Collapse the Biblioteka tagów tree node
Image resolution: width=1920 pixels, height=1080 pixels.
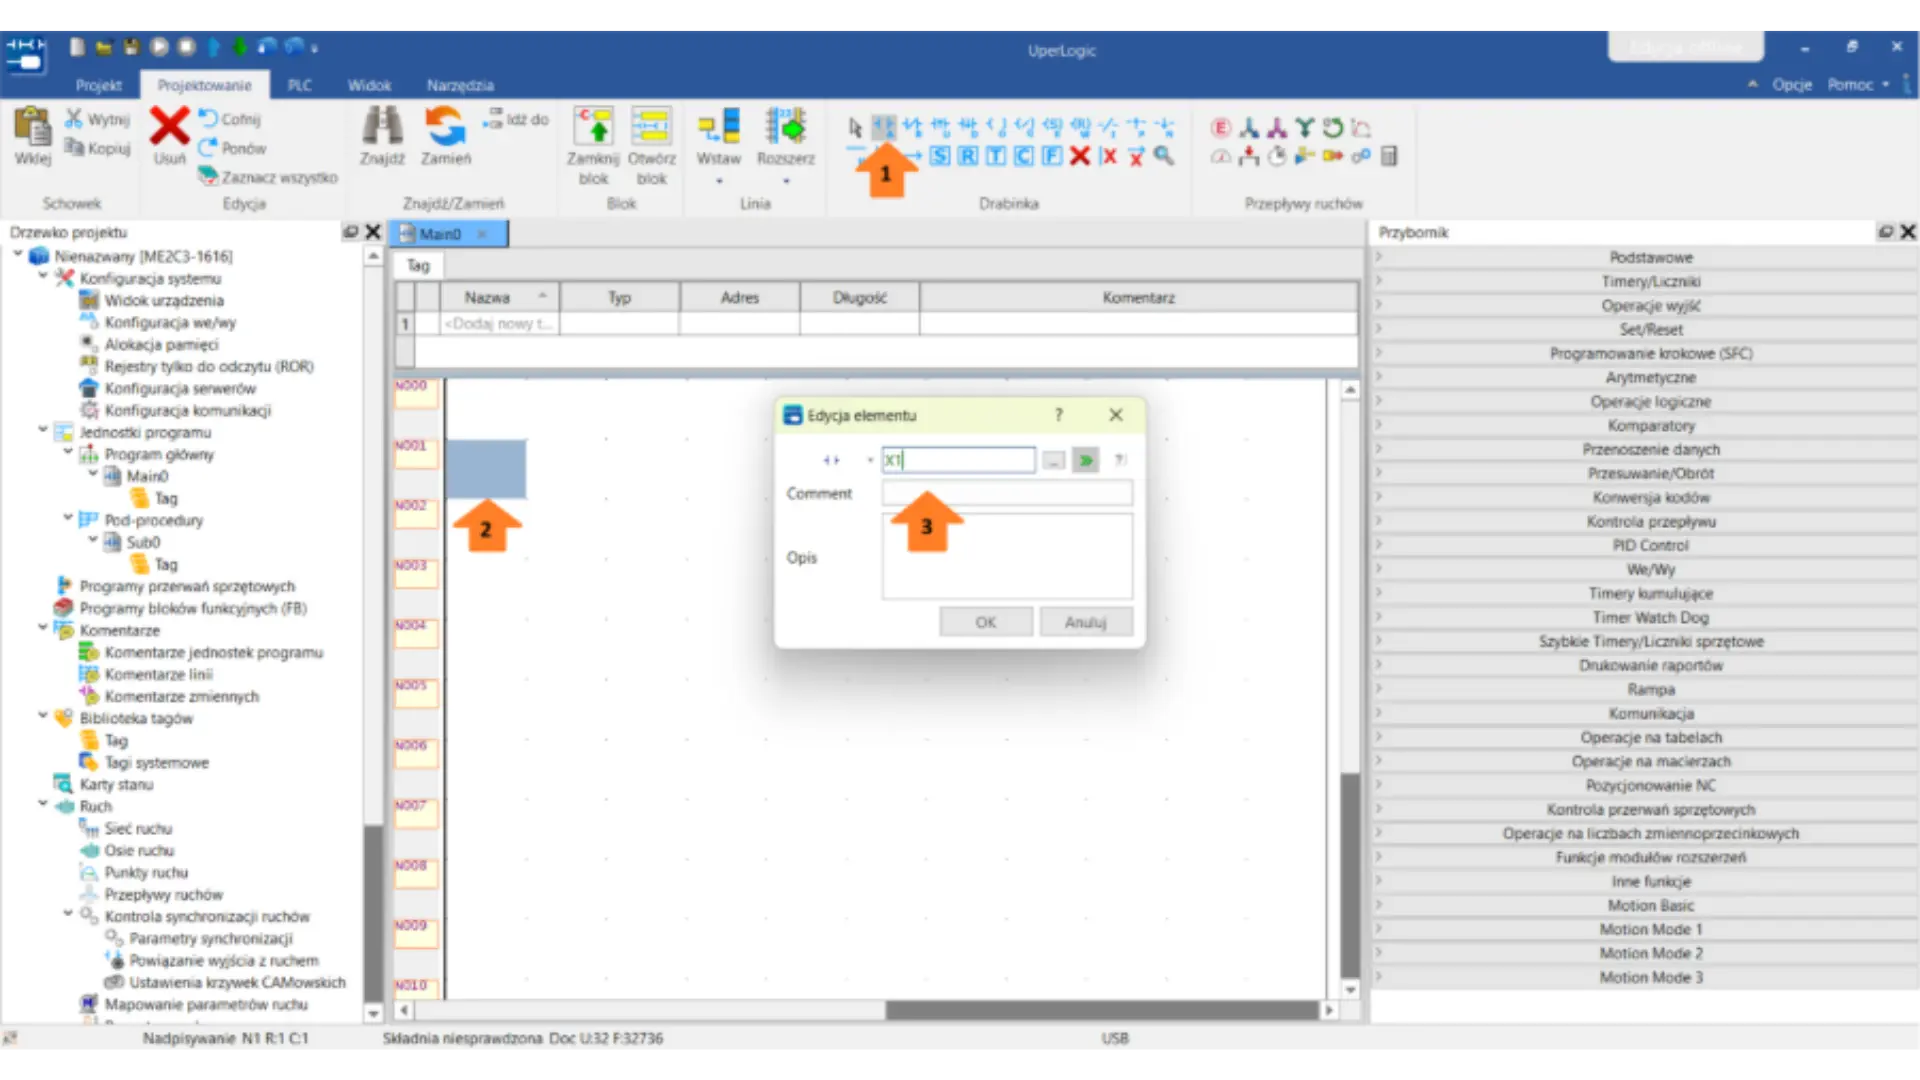coord(42,717)
